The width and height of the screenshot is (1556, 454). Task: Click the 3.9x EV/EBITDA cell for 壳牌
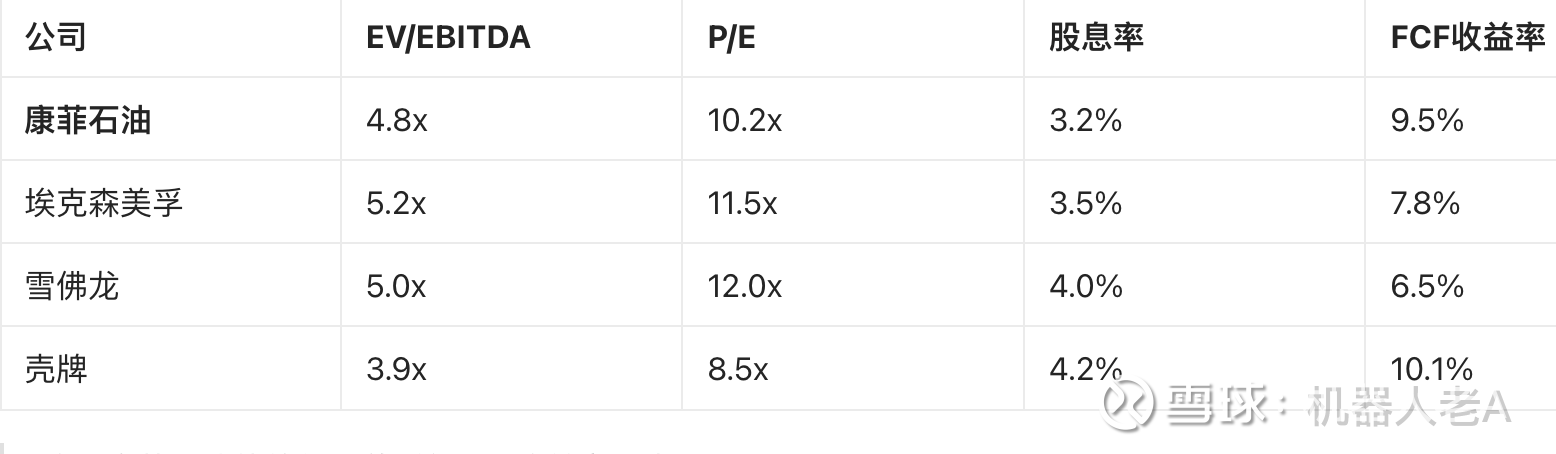pyautogui.click(x=396, y=370)
